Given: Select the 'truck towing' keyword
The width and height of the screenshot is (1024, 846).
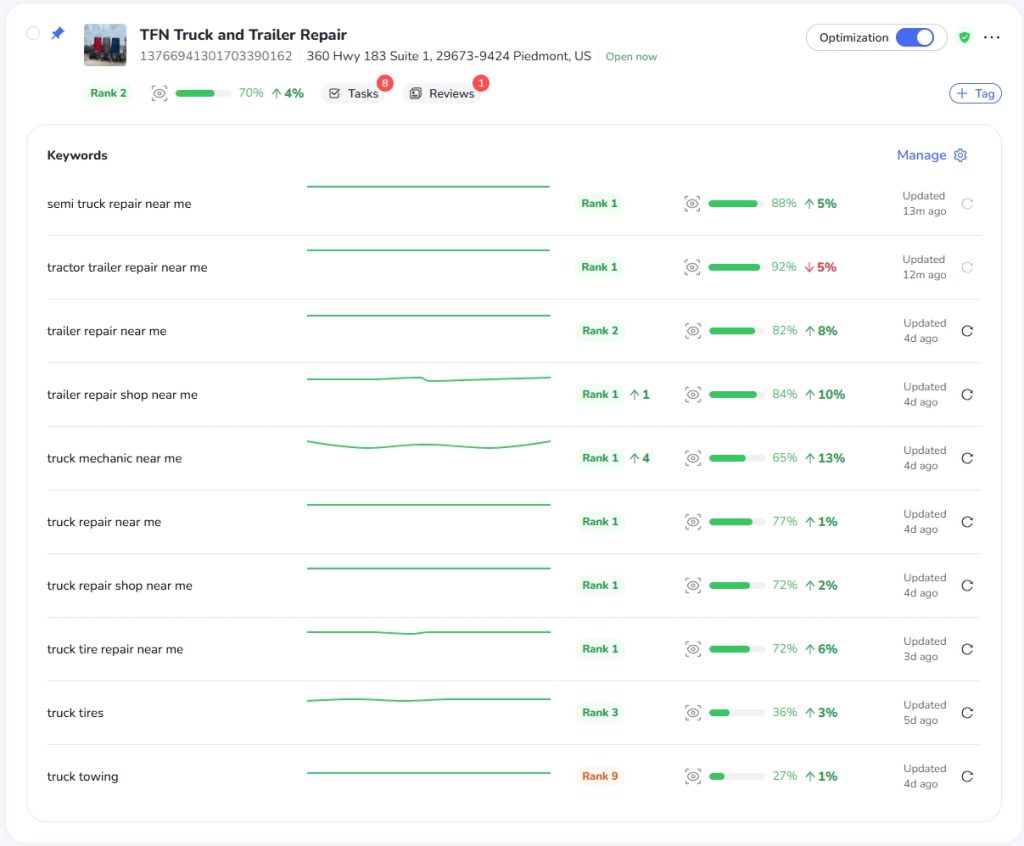Looking at the screenshot, I should click(x=82, y=776).
